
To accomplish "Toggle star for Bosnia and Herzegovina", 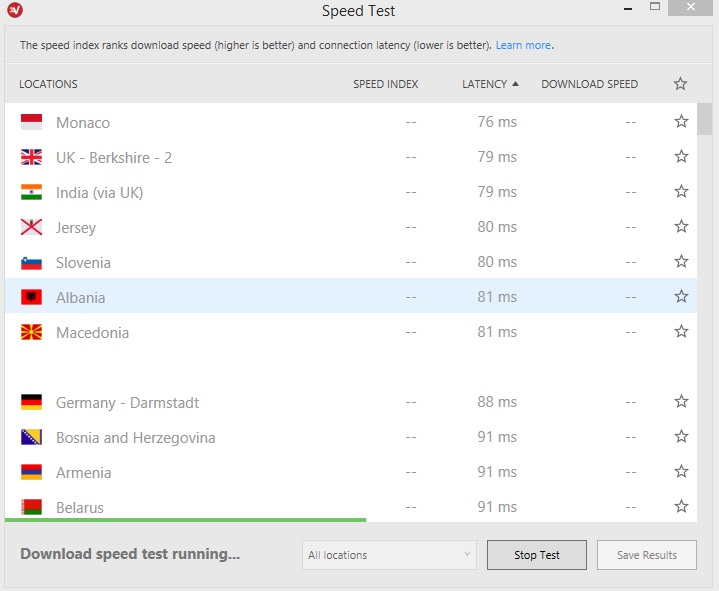I will click(681, 436).
